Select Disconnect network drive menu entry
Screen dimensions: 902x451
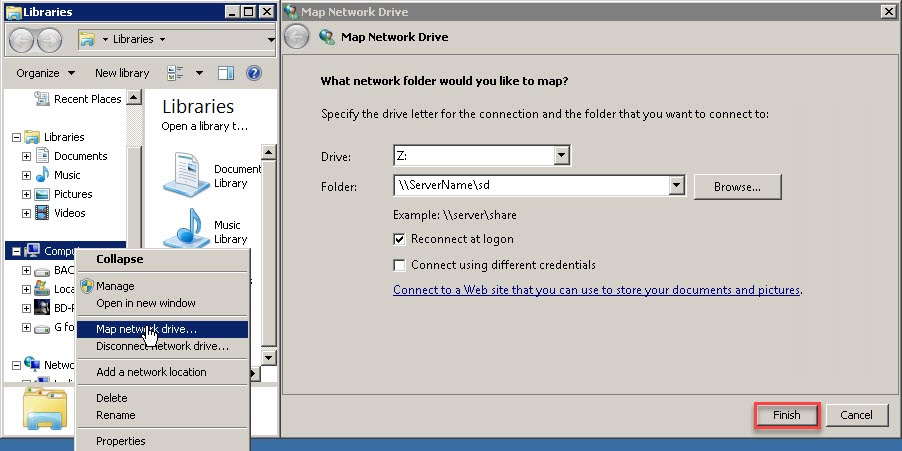click(162, 347)
